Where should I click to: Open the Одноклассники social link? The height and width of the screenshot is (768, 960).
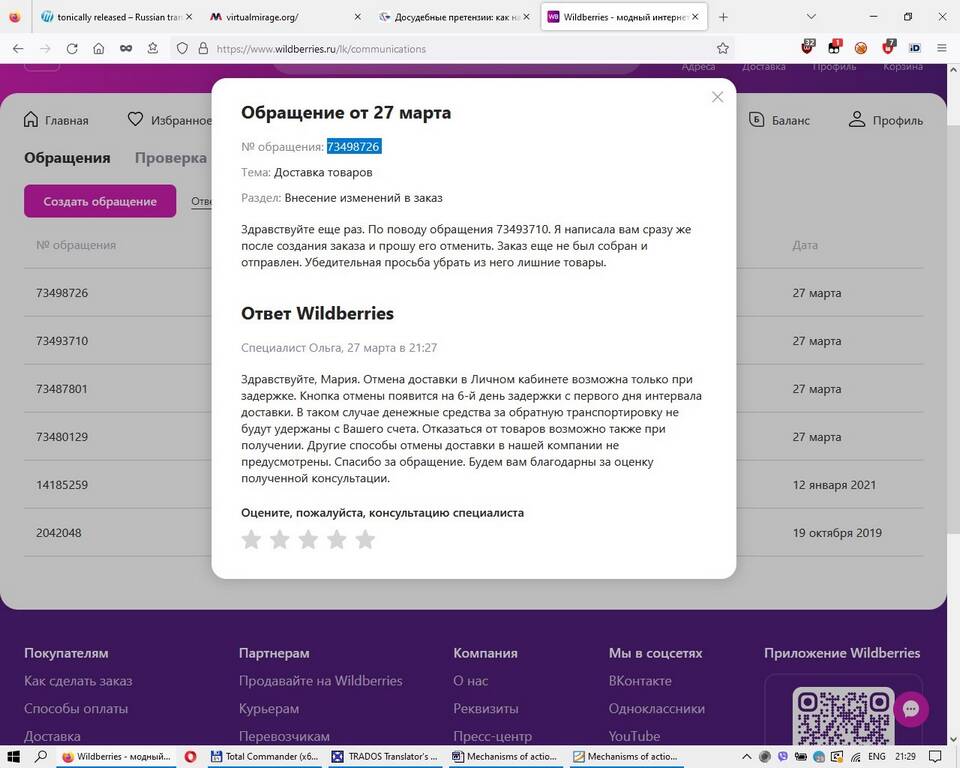(656, 709)
